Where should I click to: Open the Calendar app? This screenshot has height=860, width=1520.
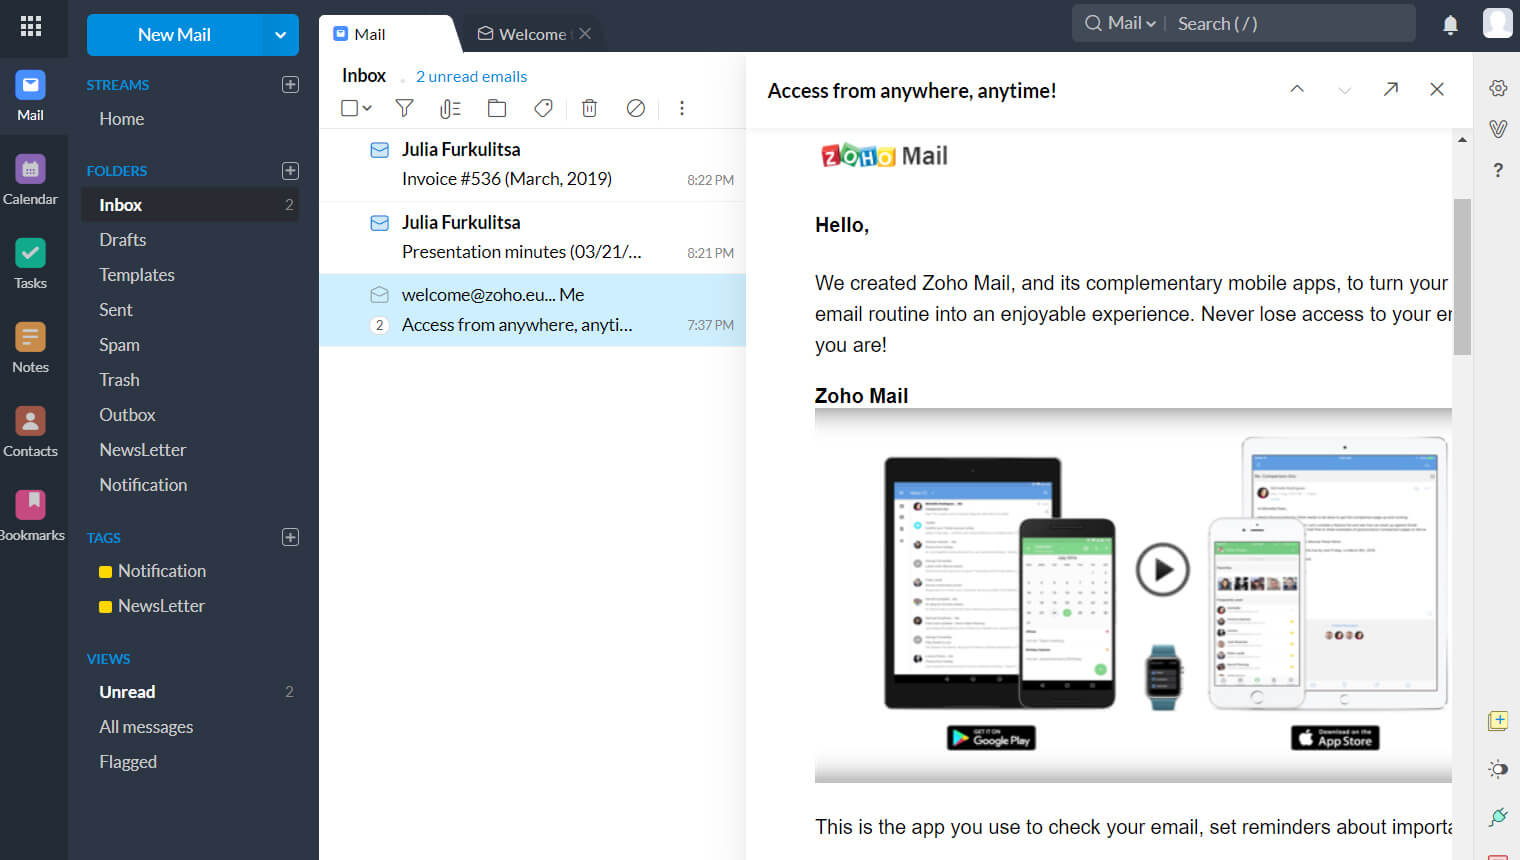30,180
